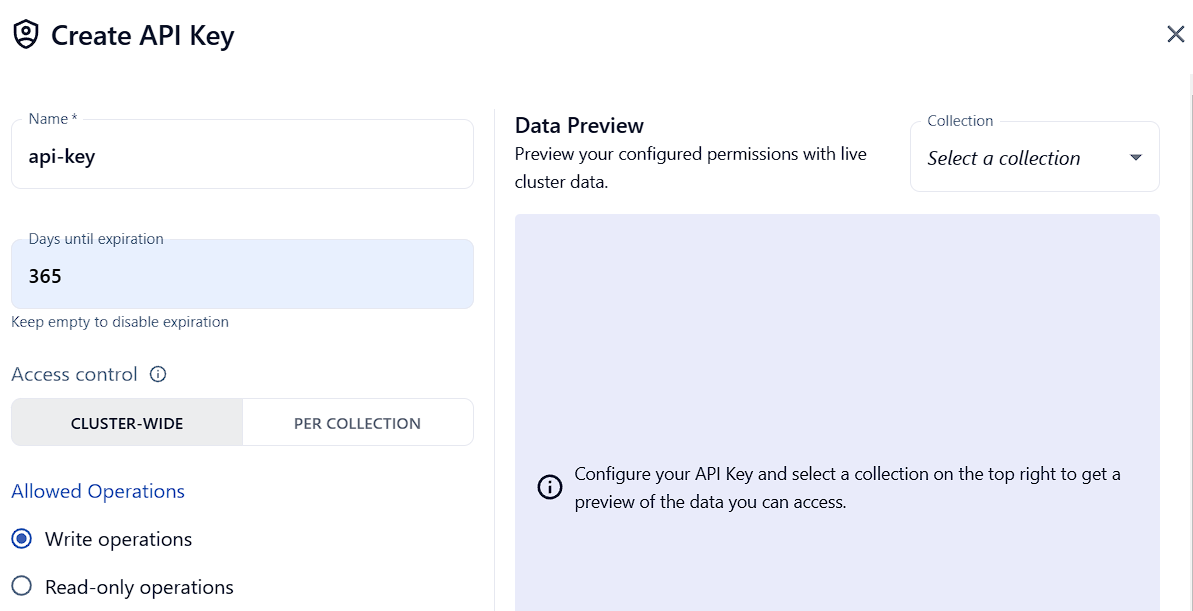Viewport: 1193px width, 611px height.
Task: Select the Write operations radio button
Action: click(22, 539)
